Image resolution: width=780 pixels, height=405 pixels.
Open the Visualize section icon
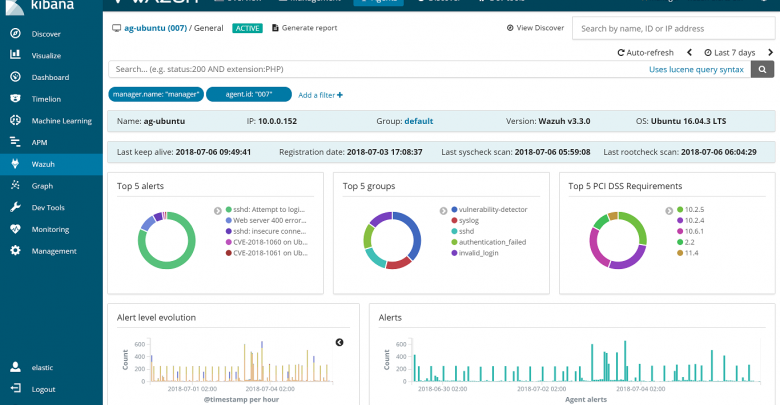[15, 55]
